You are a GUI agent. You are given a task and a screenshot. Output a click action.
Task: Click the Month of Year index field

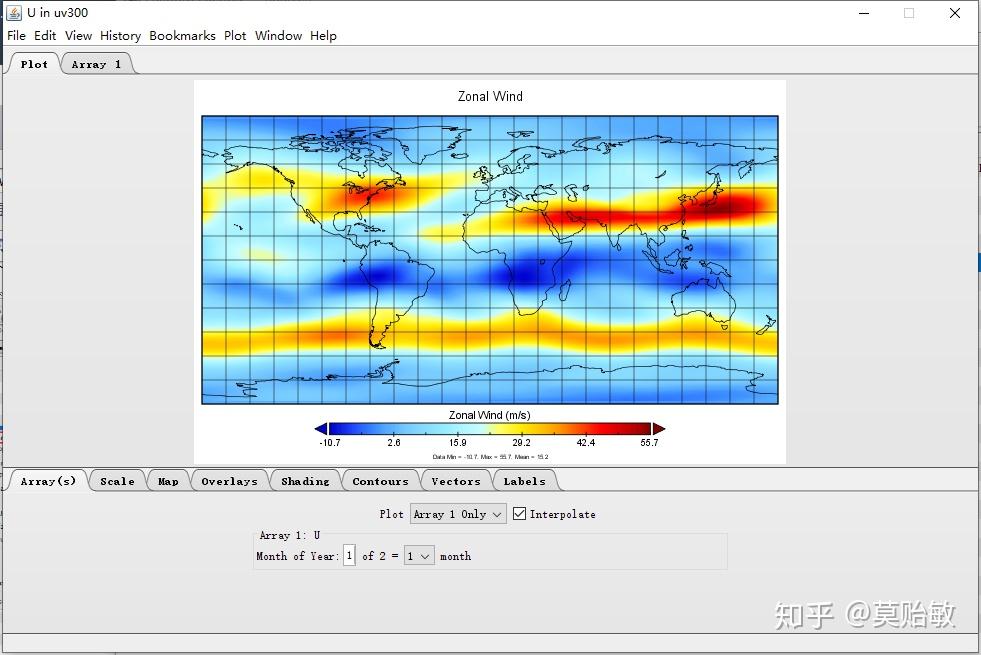pyautogui.click(x=349, y=556)
